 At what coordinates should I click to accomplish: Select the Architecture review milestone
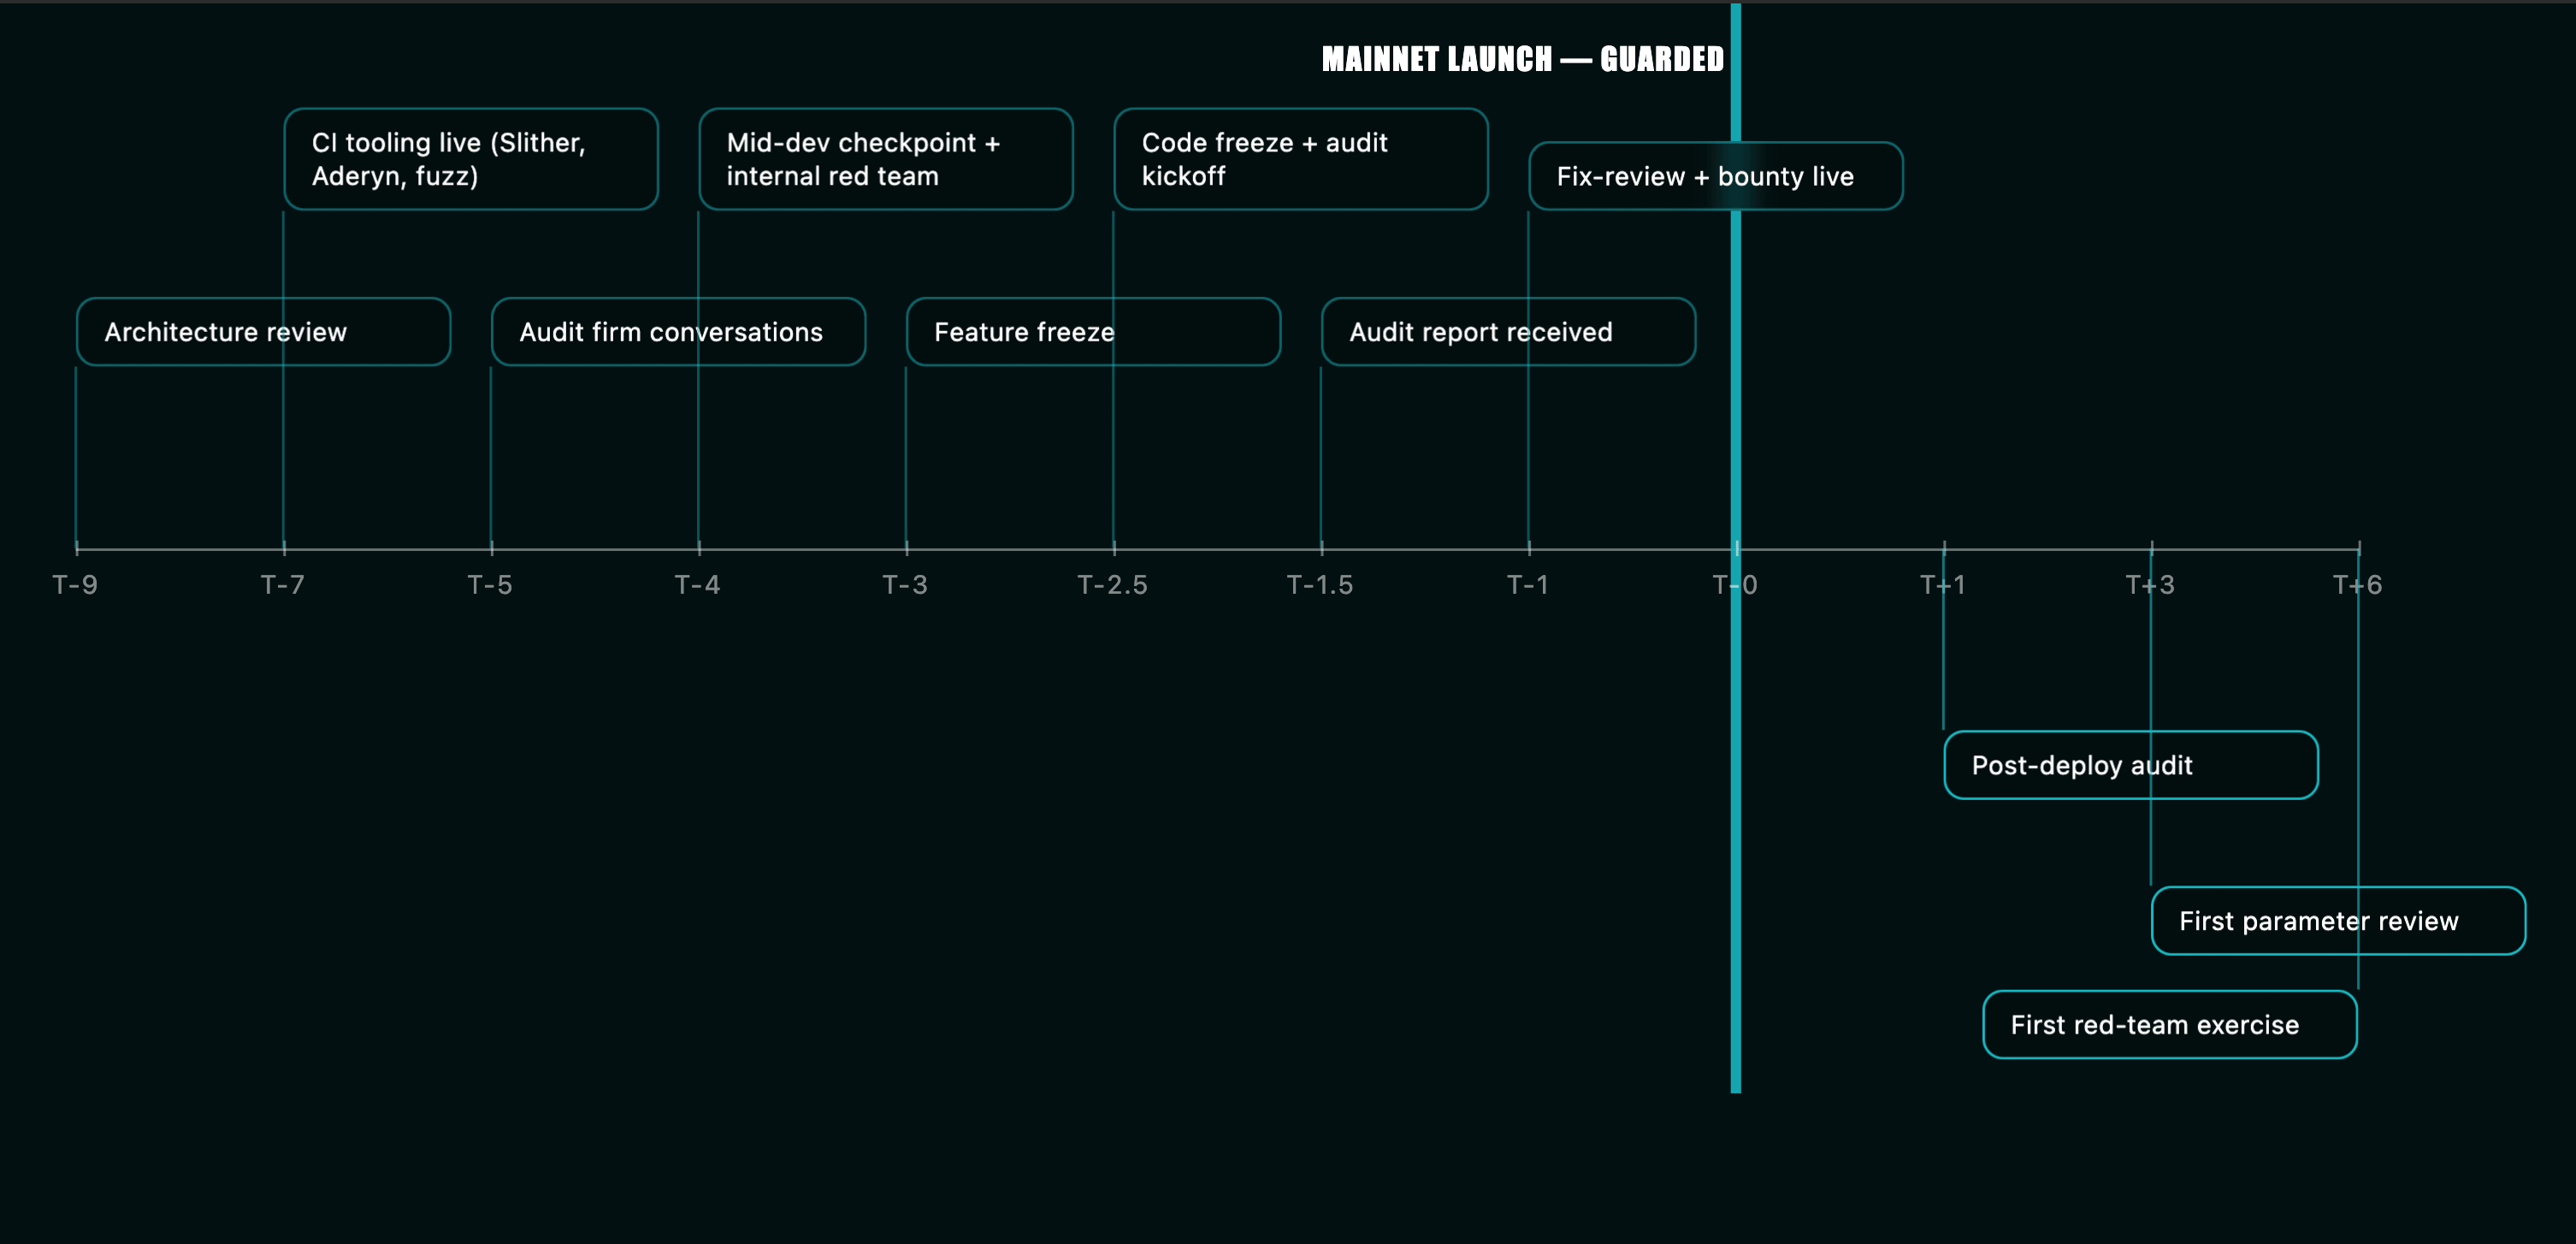point(263,332)
